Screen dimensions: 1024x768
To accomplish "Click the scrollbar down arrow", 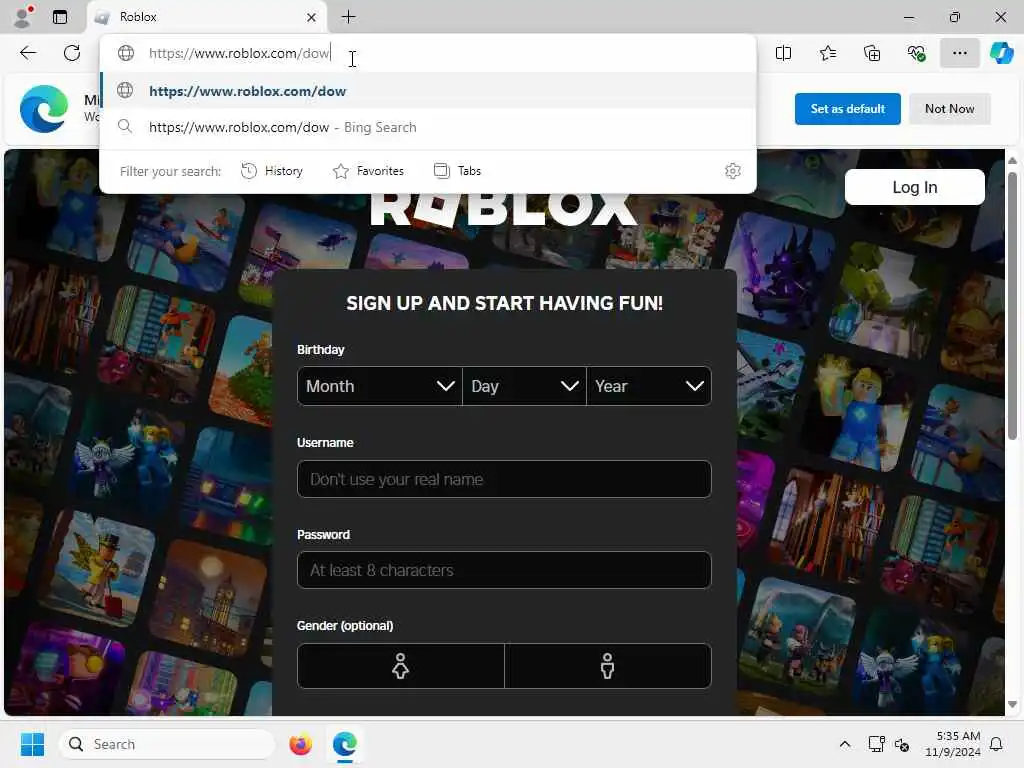I will 1012,705.
